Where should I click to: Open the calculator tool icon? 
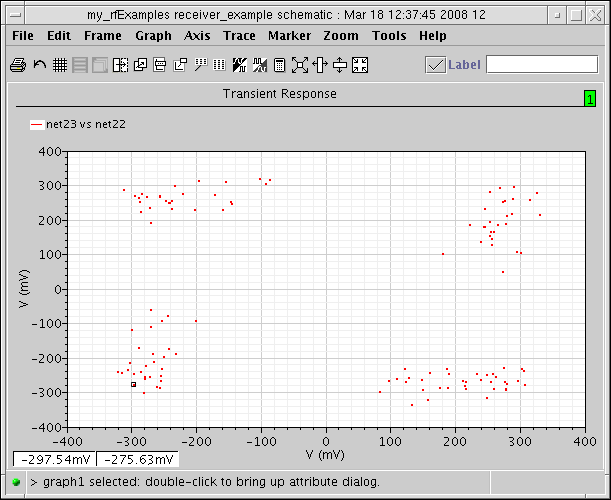click(x=280, y=65)
